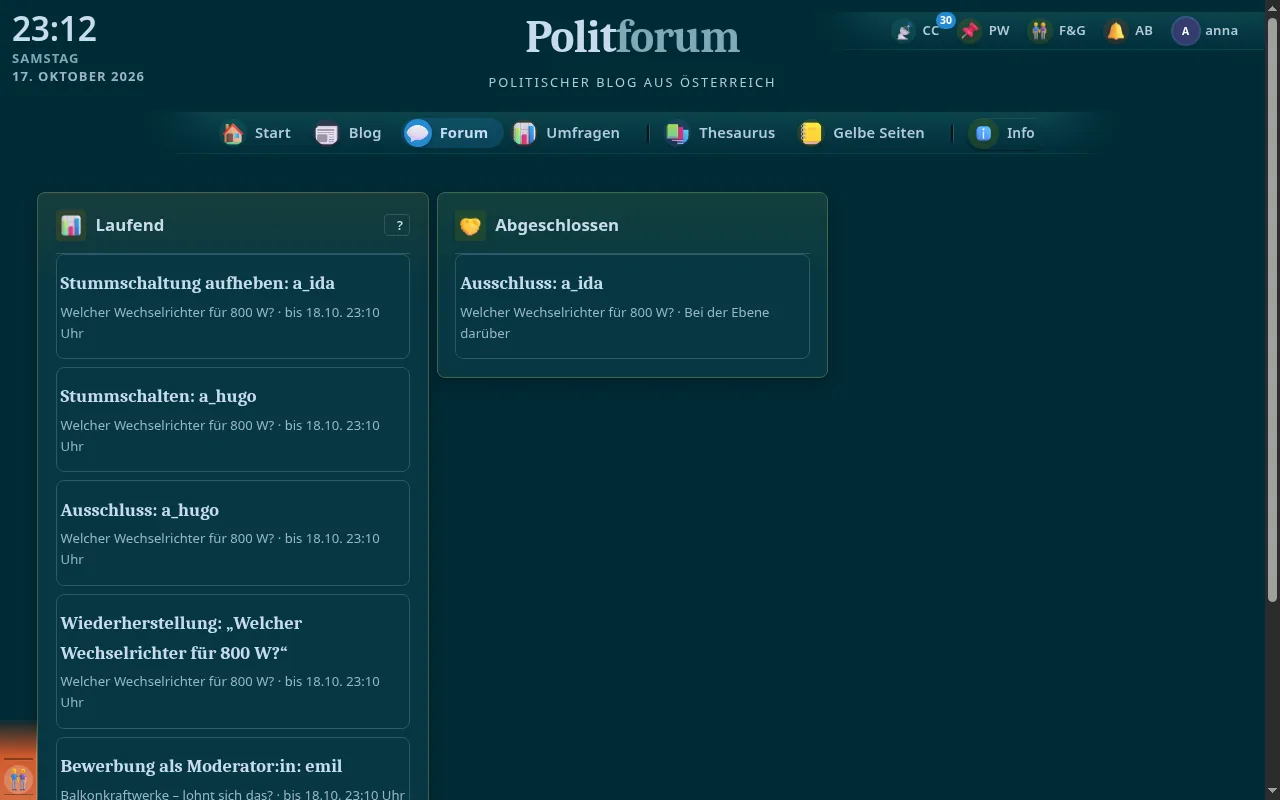This screenshot has height=800, width=1280.
Task: Open running poll 'Ausschluss: a_hugo'
Action: [x=233, y=533]
